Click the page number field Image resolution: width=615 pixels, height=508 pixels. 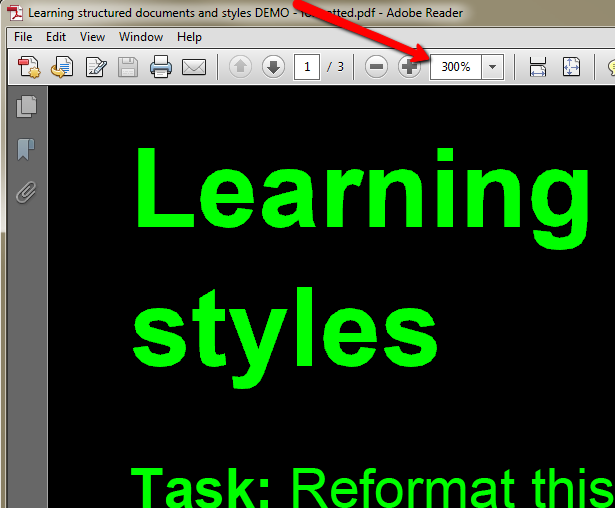click(307, 67)
